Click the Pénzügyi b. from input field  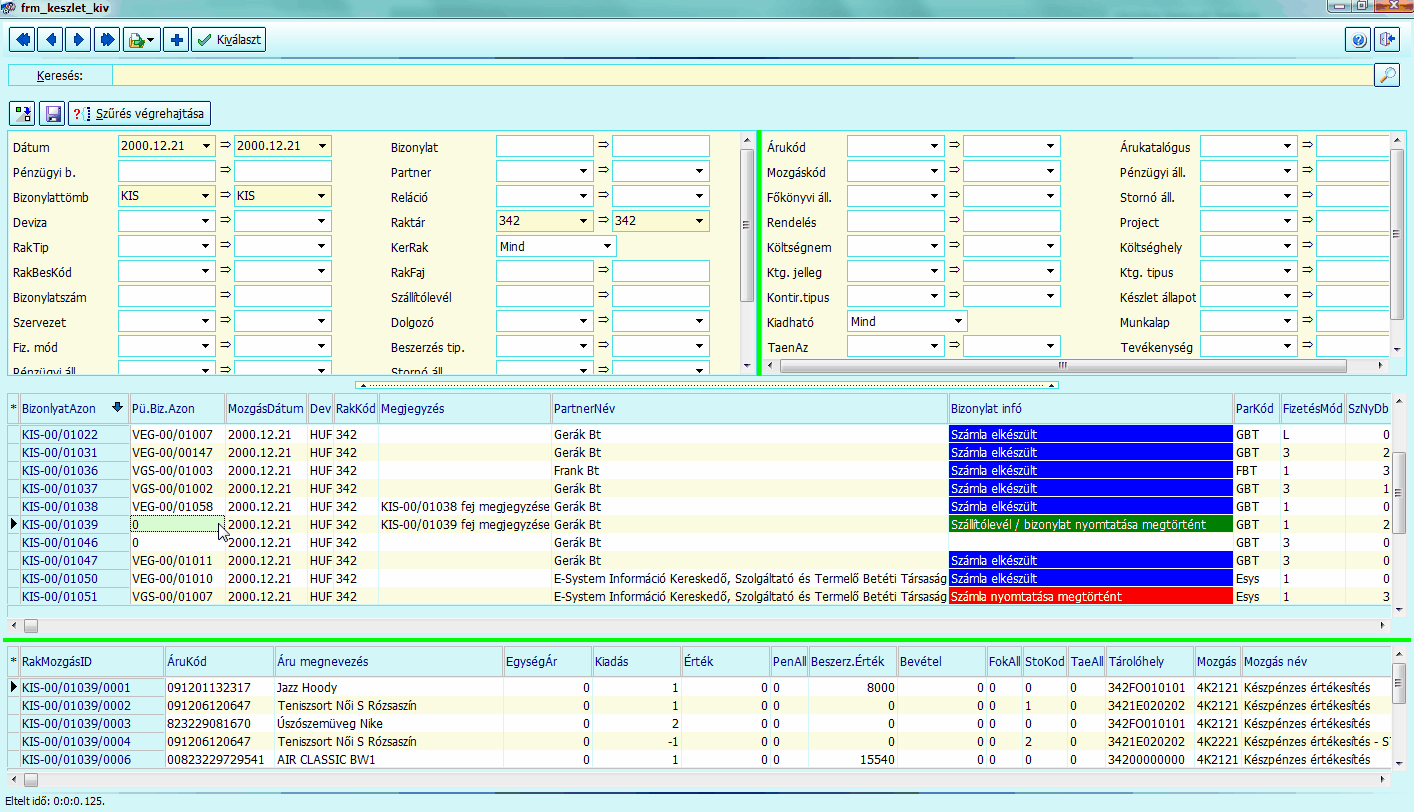167,171
